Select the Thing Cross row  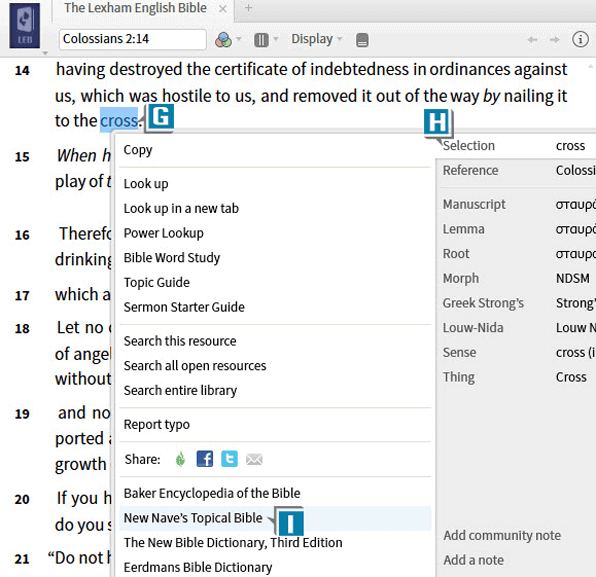(516, 378)
